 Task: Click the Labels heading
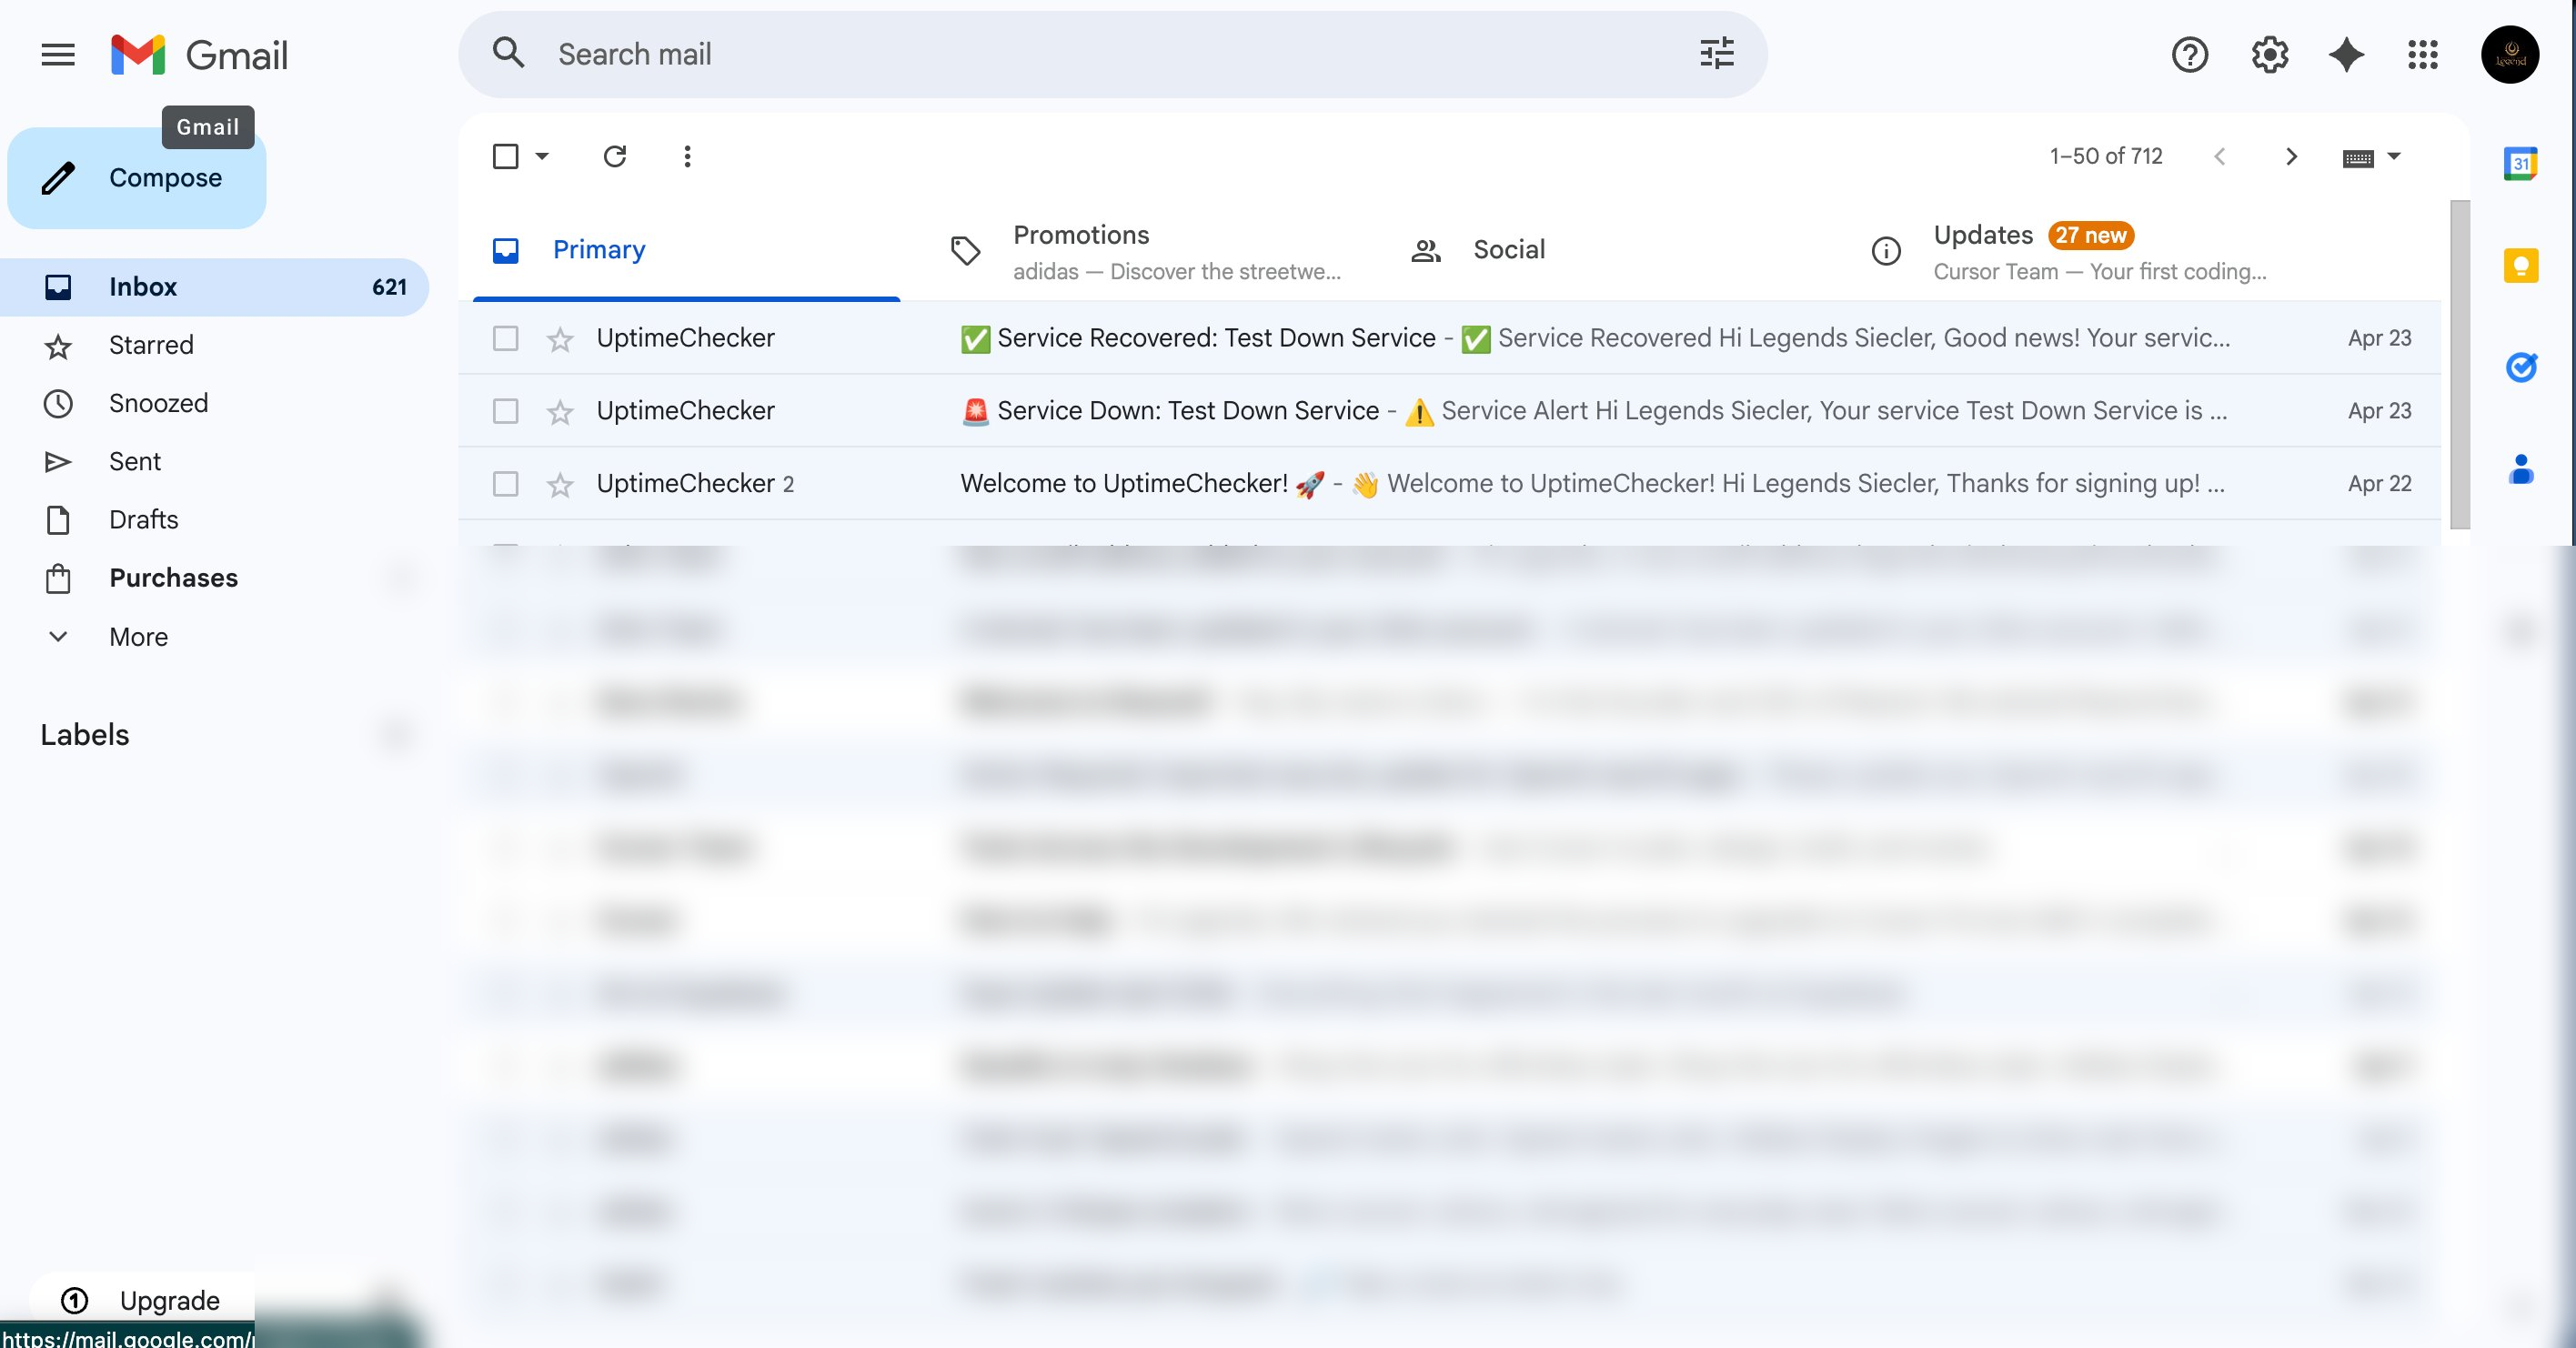pyautogui.click(x=85, y=735)
